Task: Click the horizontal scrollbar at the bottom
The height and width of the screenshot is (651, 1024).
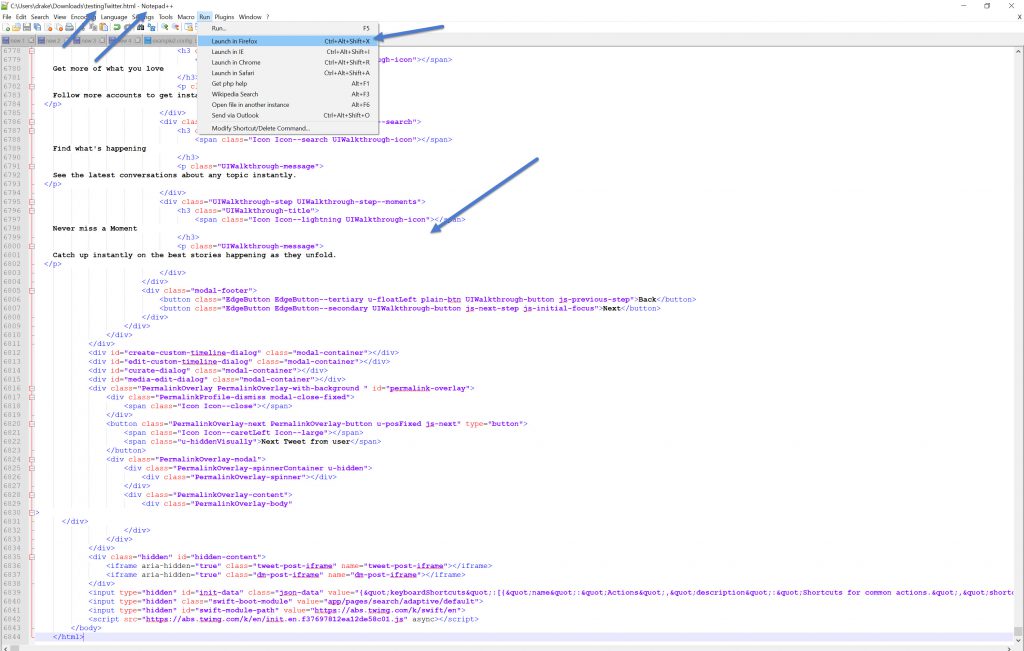Action: click(x=500, y=647)
